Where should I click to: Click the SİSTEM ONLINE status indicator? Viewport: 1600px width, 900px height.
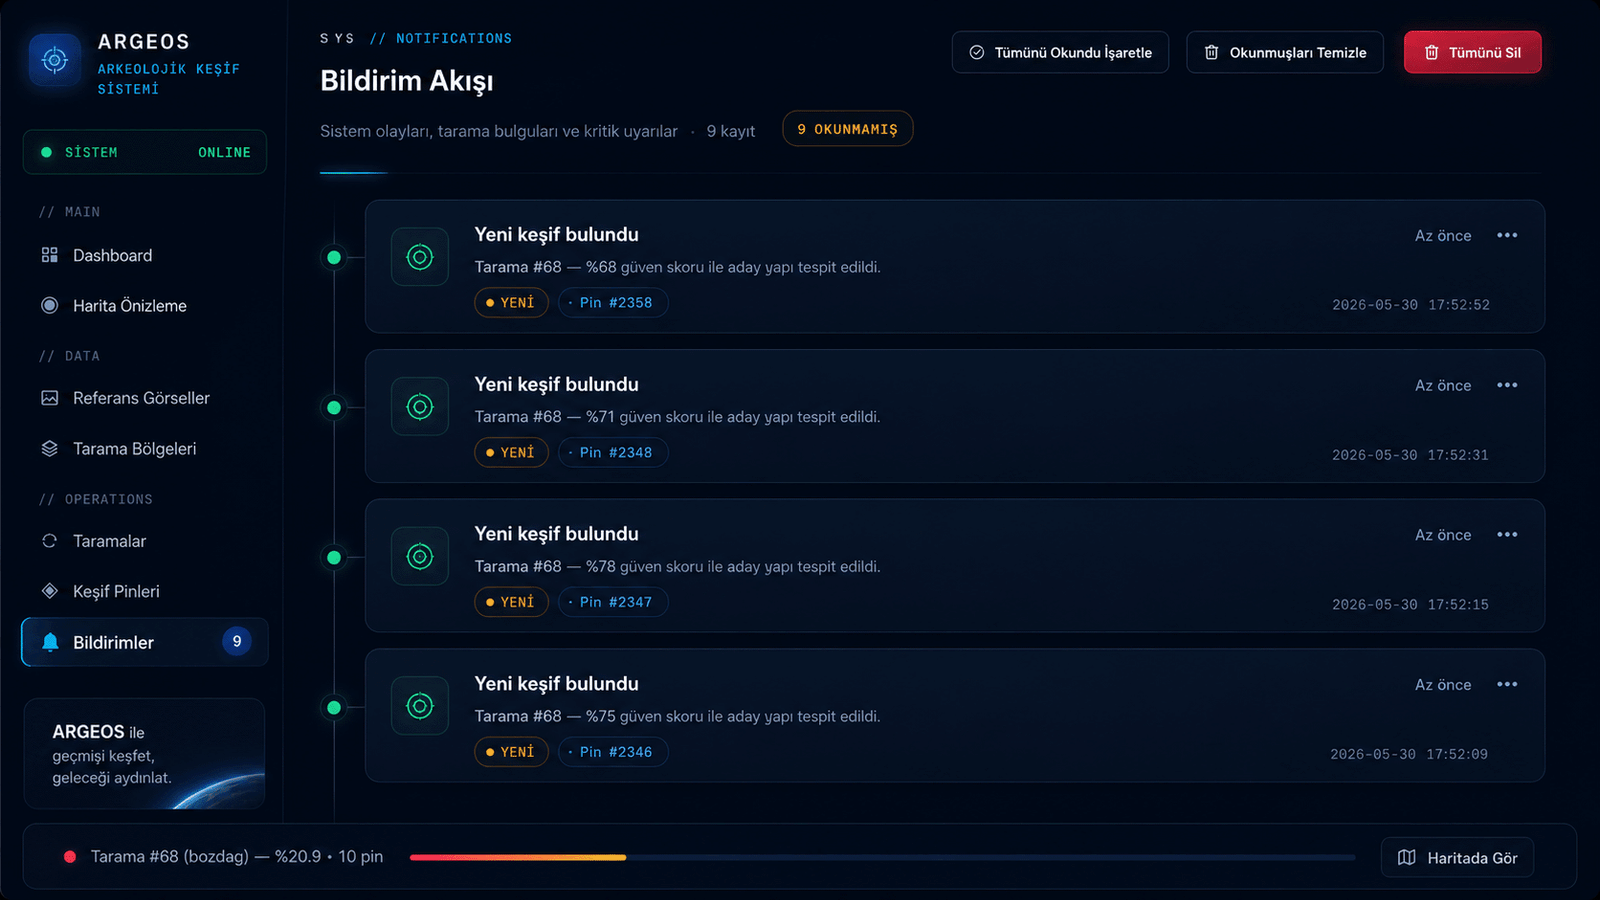(145, 152)
